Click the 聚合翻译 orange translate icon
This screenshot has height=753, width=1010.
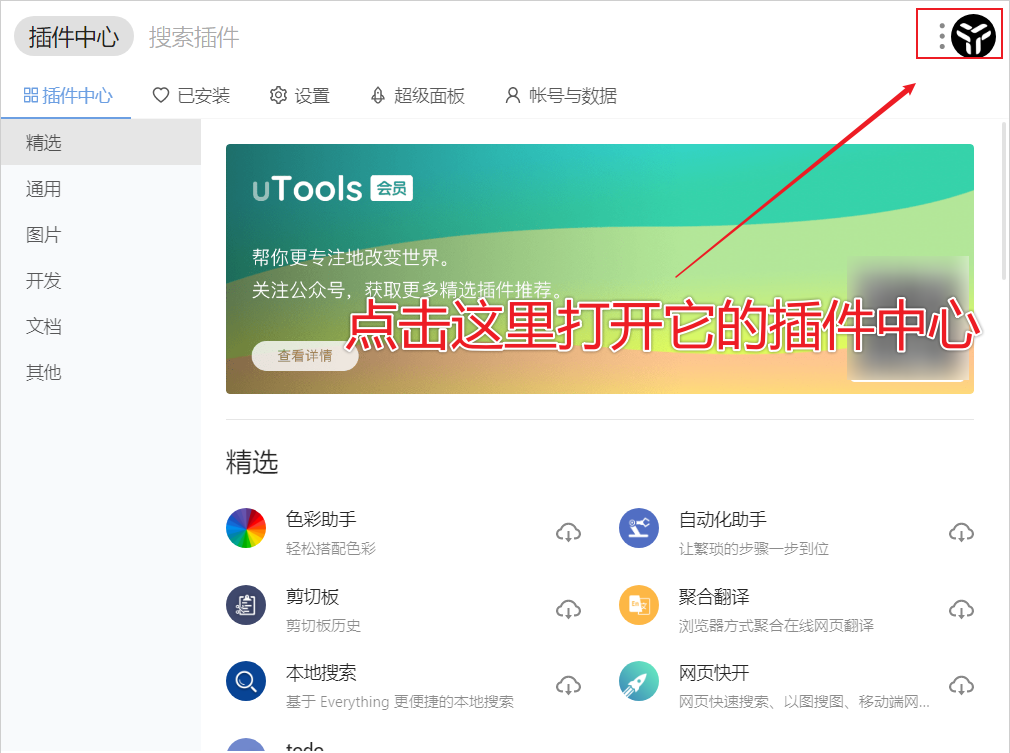(x=639, y=605)
